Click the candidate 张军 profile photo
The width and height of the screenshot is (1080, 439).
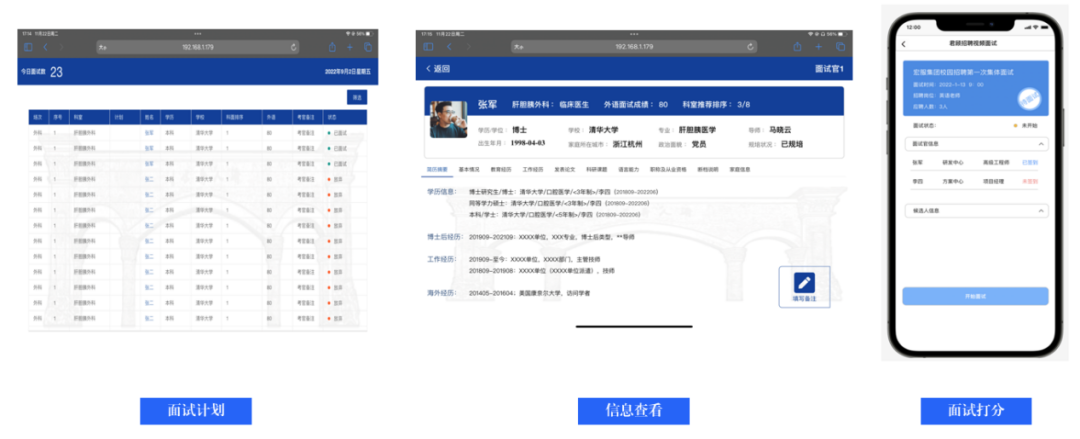tap(448, 120)
